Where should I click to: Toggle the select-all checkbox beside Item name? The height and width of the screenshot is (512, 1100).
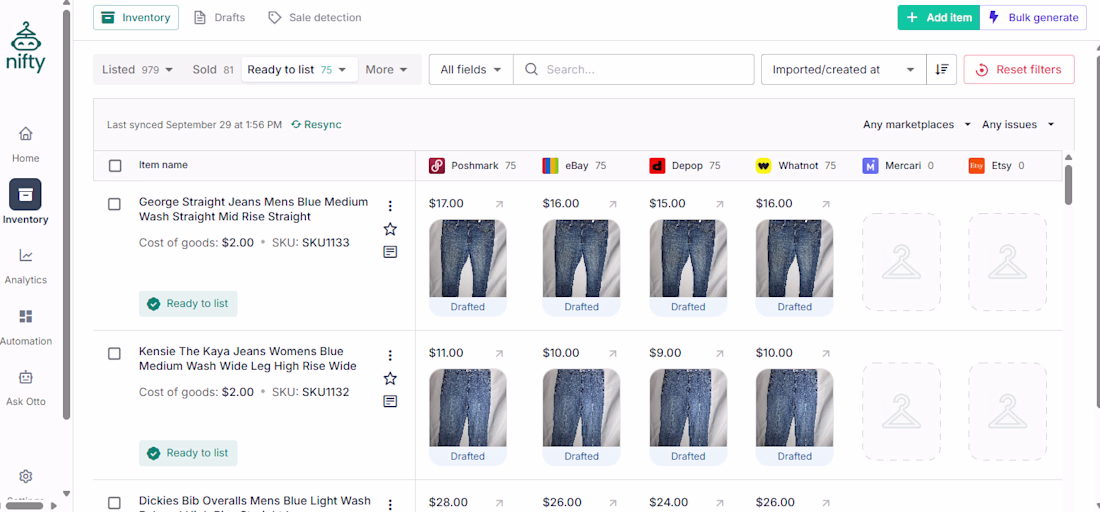click(115, 166)
